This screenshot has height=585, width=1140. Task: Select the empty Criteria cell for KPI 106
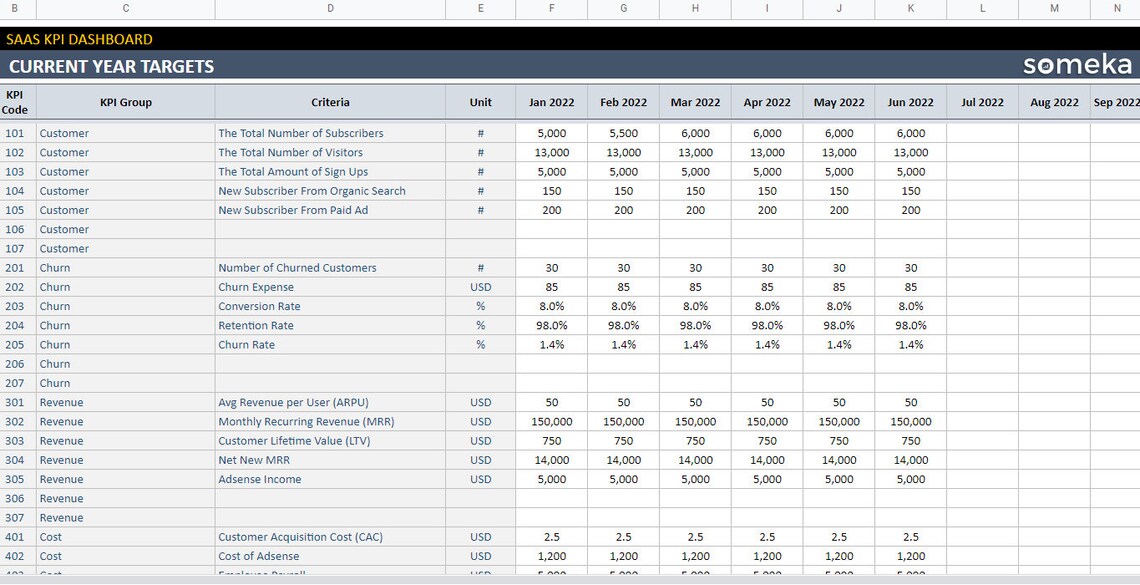330,229
